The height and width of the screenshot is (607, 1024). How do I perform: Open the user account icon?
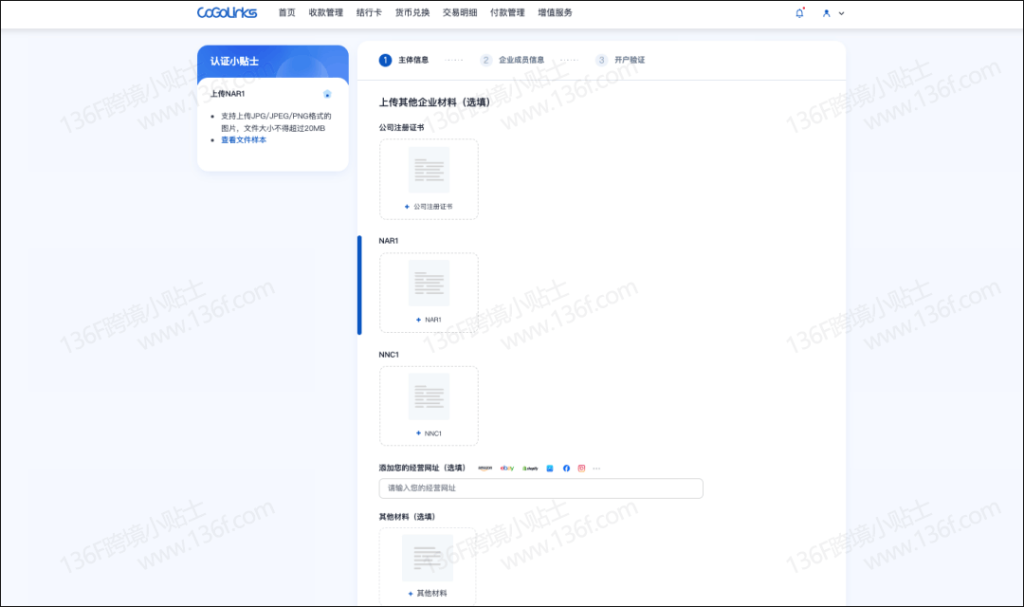coord(826,13)
